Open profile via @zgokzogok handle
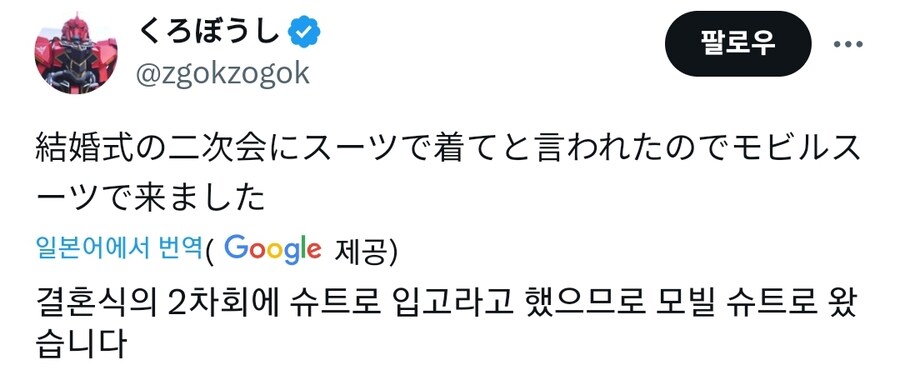 pyautogui.click(x=222, y=73)
